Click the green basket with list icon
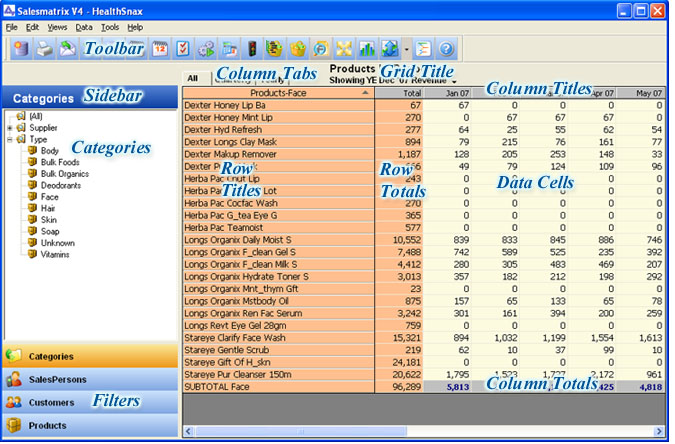The width and height of the screenshot is (675, 444). 274,49
